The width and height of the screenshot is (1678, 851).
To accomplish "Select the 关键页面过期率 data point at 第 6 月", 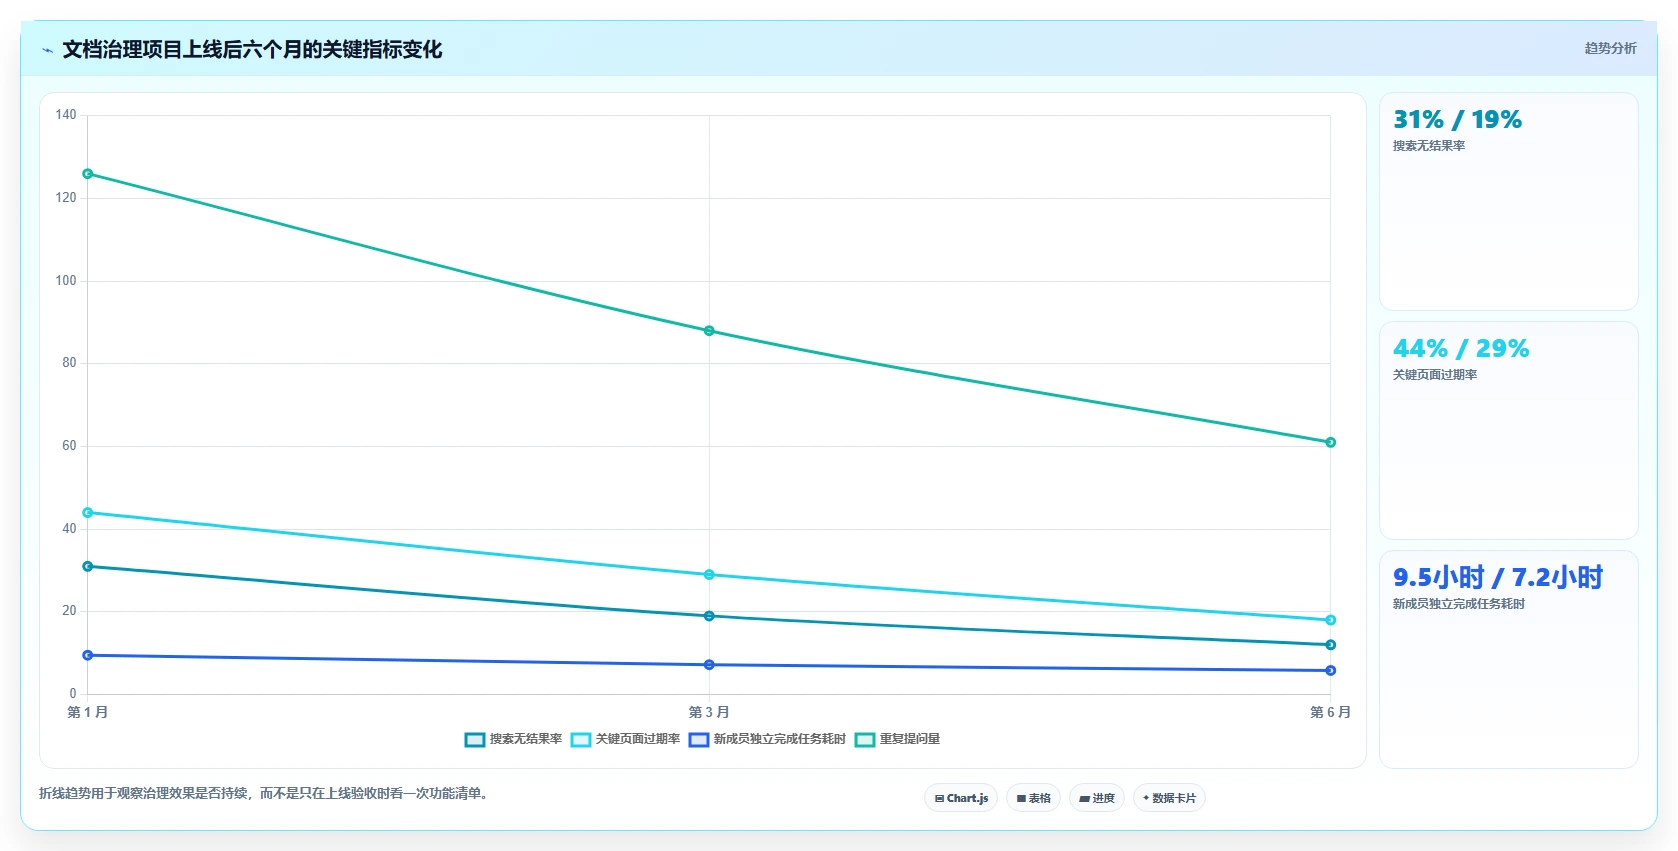I will pos(1330,620).
